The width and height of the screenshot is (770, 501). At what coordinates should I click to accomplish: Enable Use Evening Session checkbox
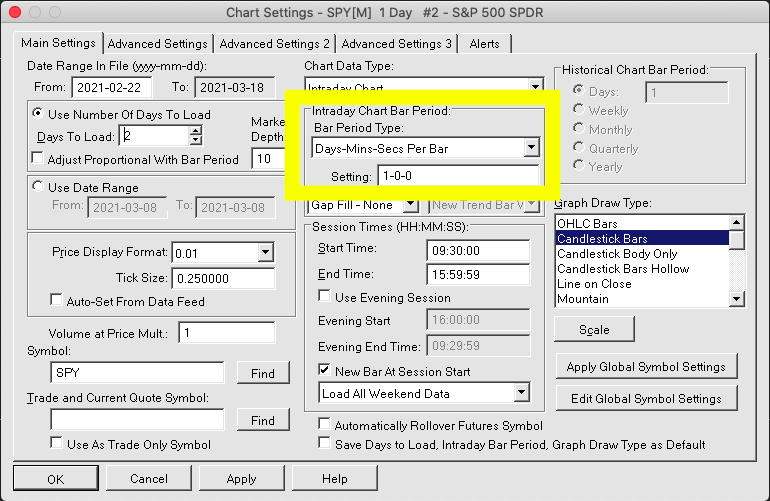324,296
